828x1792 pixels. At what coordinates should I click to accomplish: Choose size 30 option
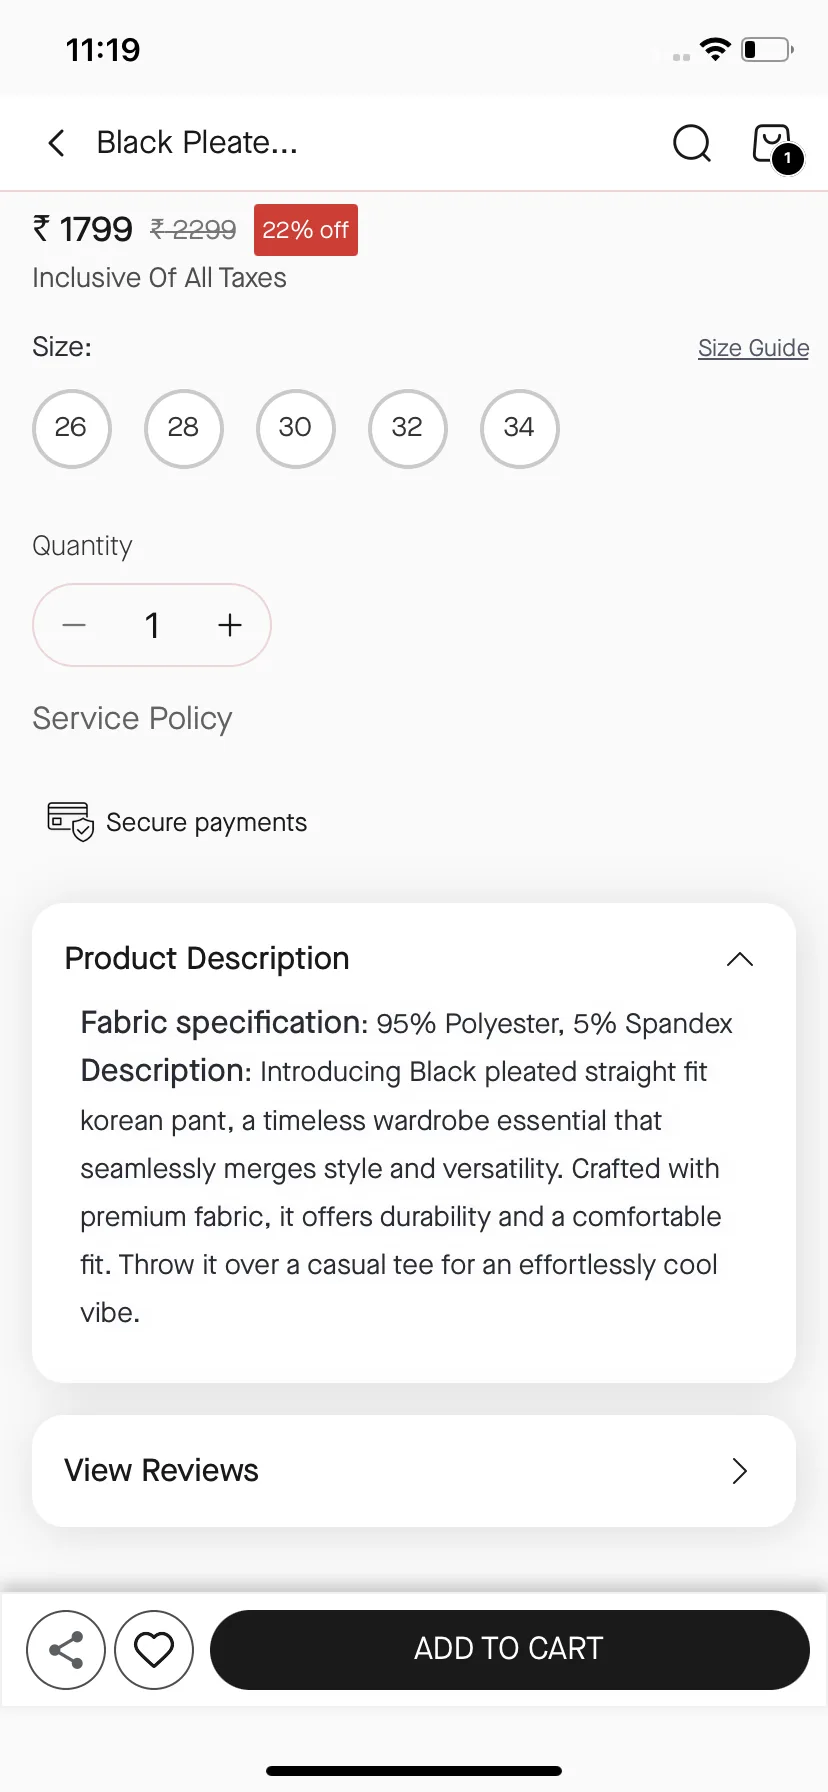(295, 428)
